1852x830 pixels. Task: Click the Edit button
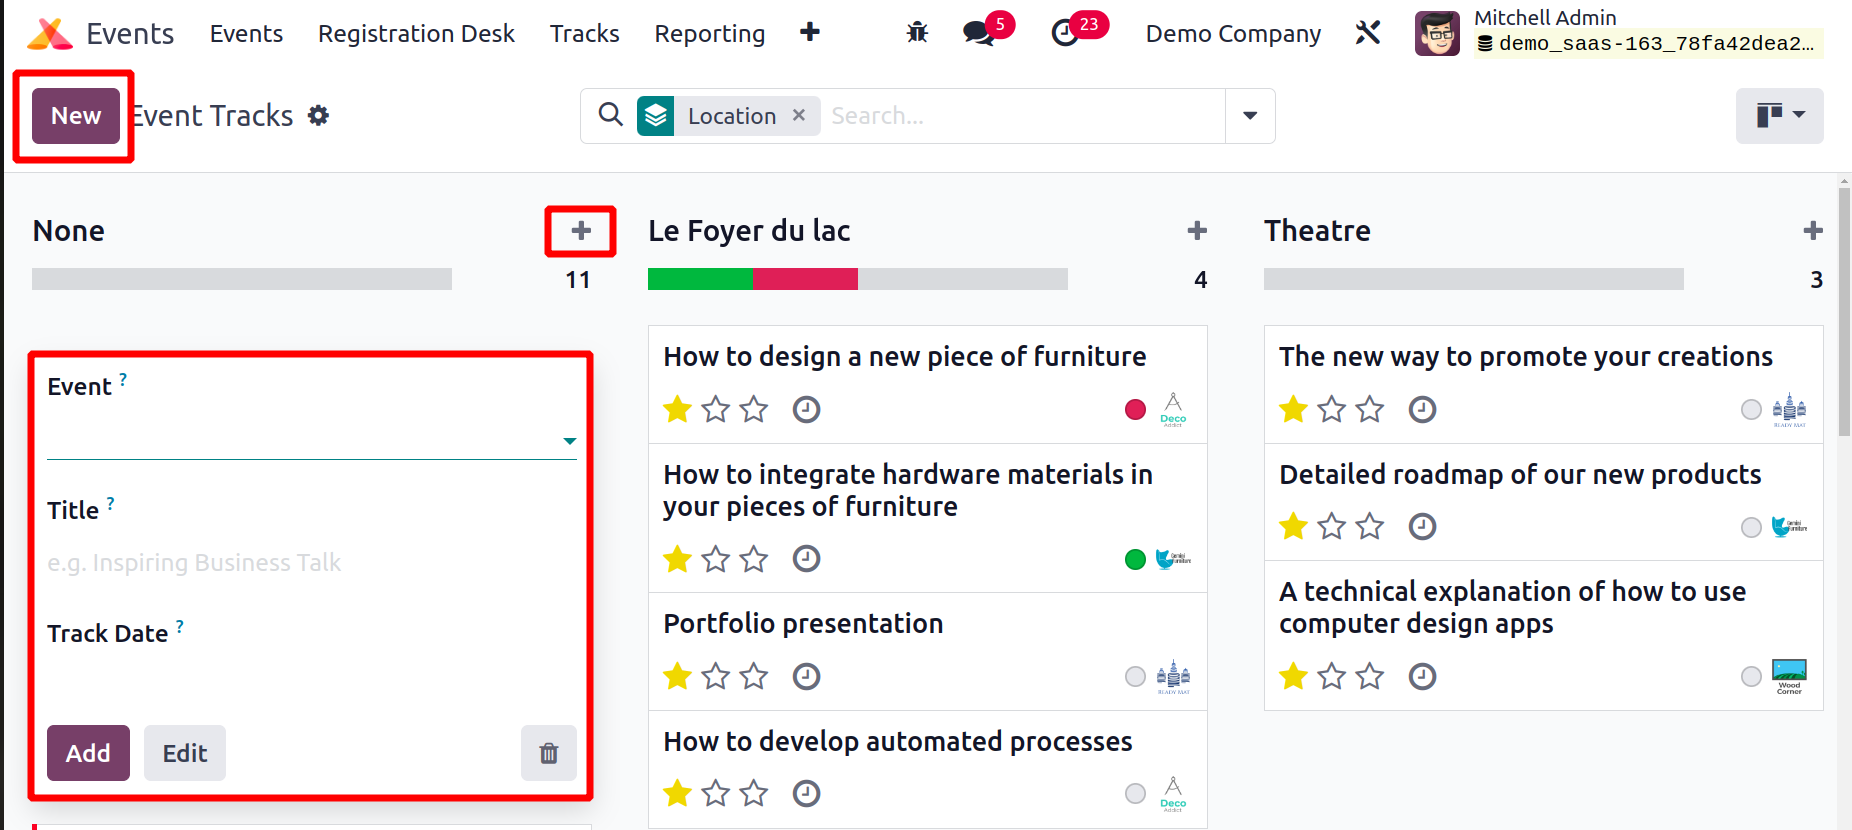[185, 753]
